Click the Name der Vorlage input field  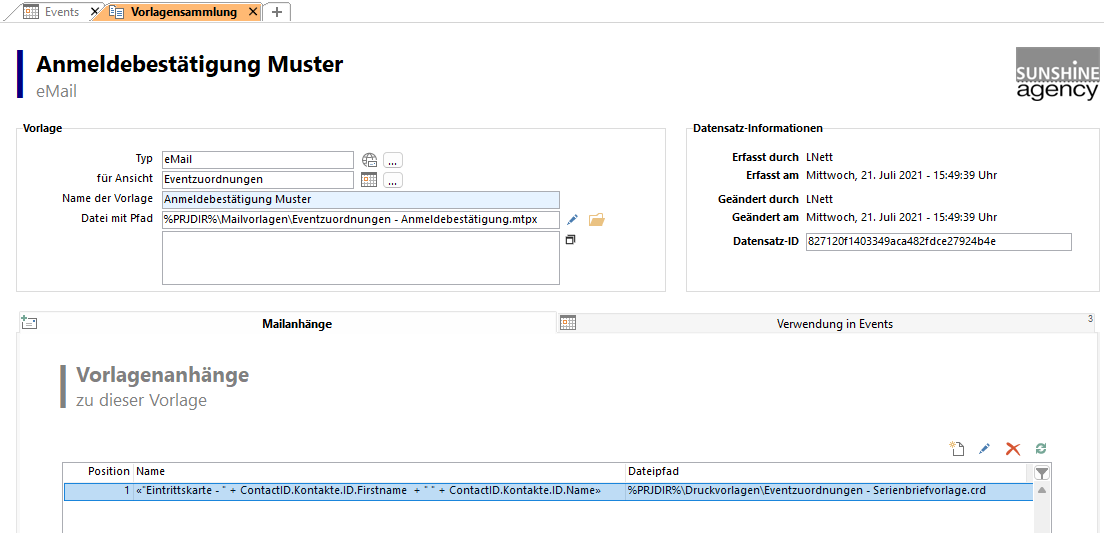[360, 199]
